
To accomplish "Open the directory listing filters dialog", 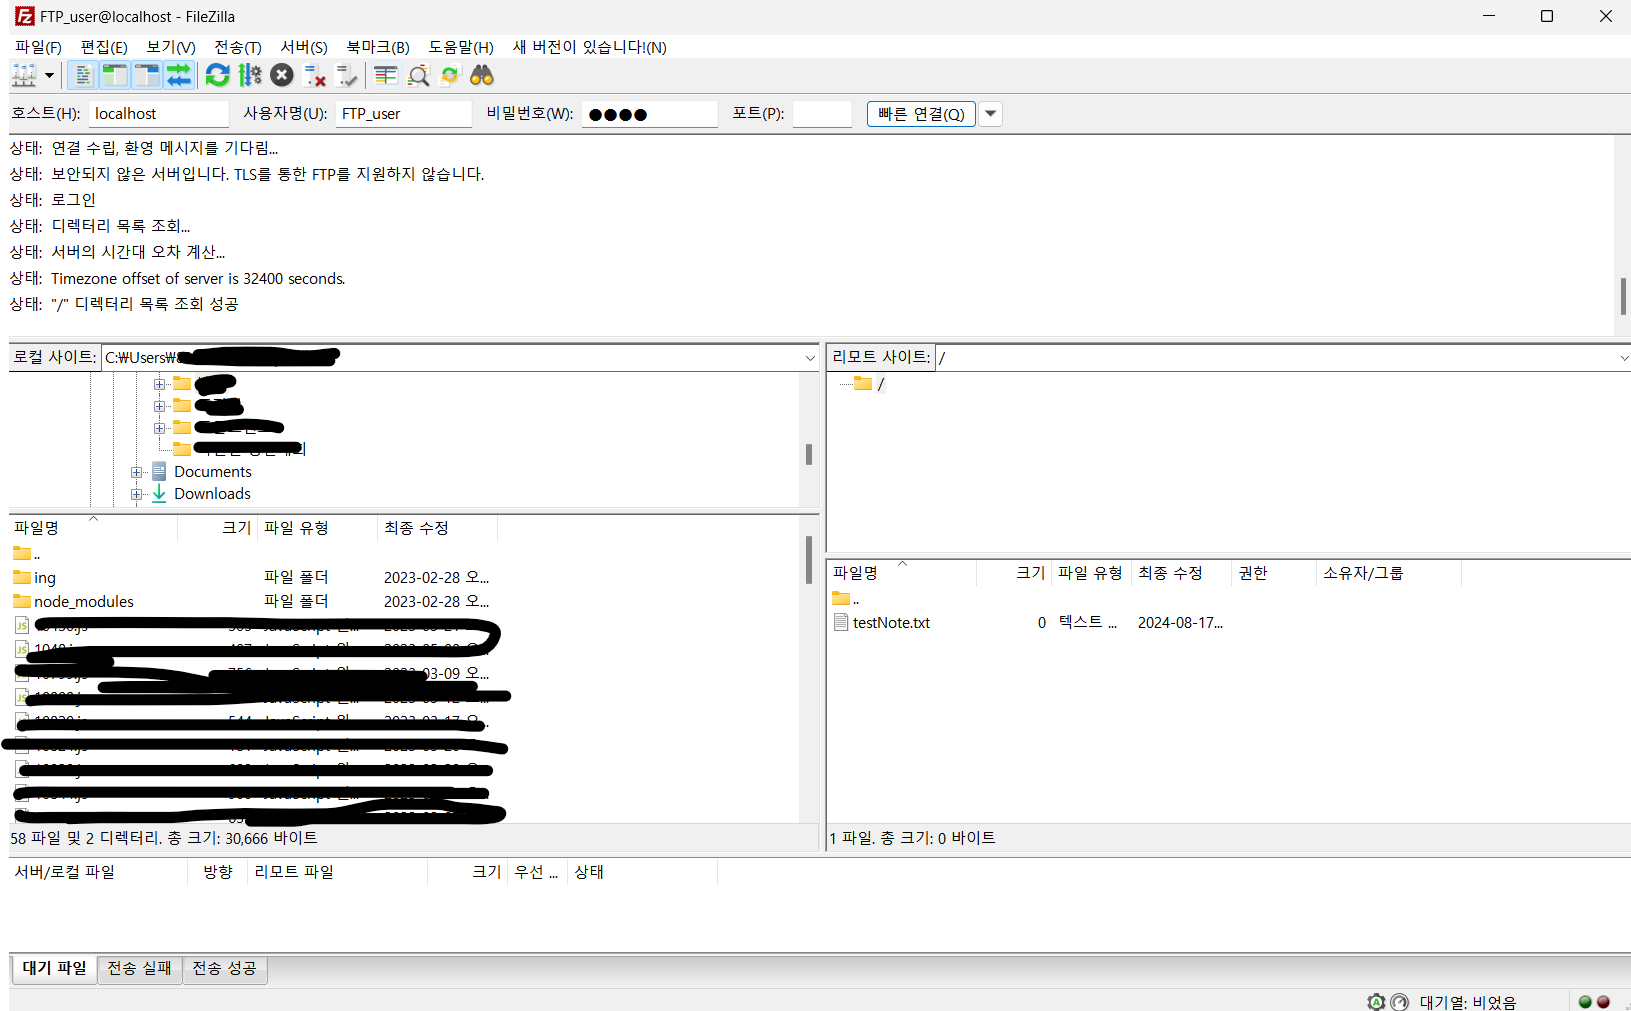I will [386, 75].
